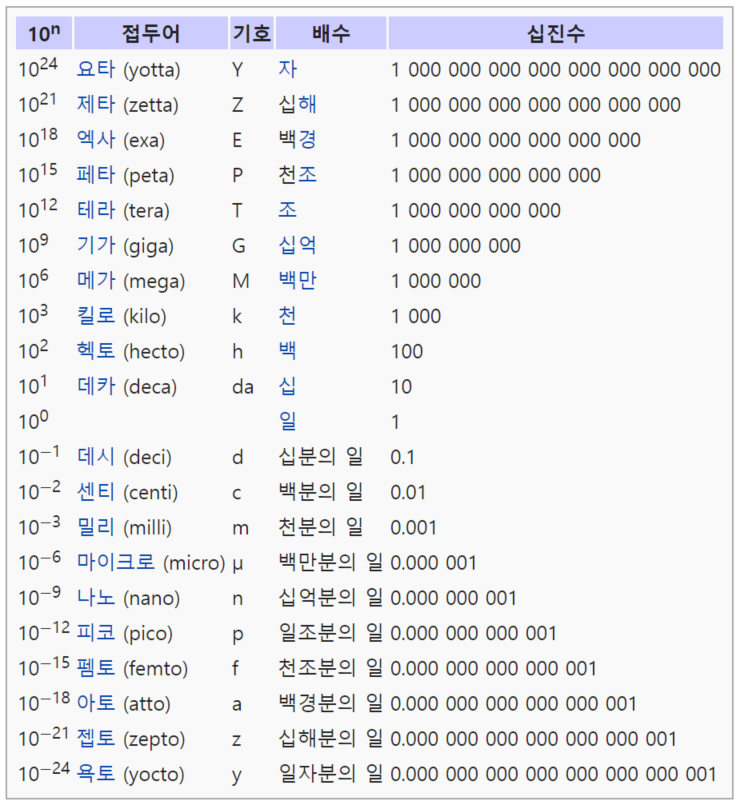Open the 제타 (zetta) prefix link
Screen dimensions: 739x806
(x=96, y=104)
